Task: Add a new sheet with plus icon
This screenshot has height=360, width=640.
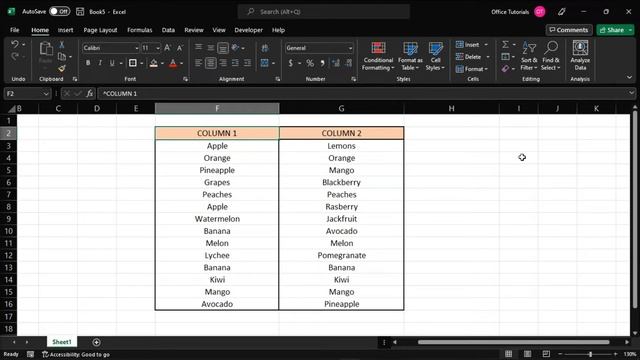Action: point(96,342)
